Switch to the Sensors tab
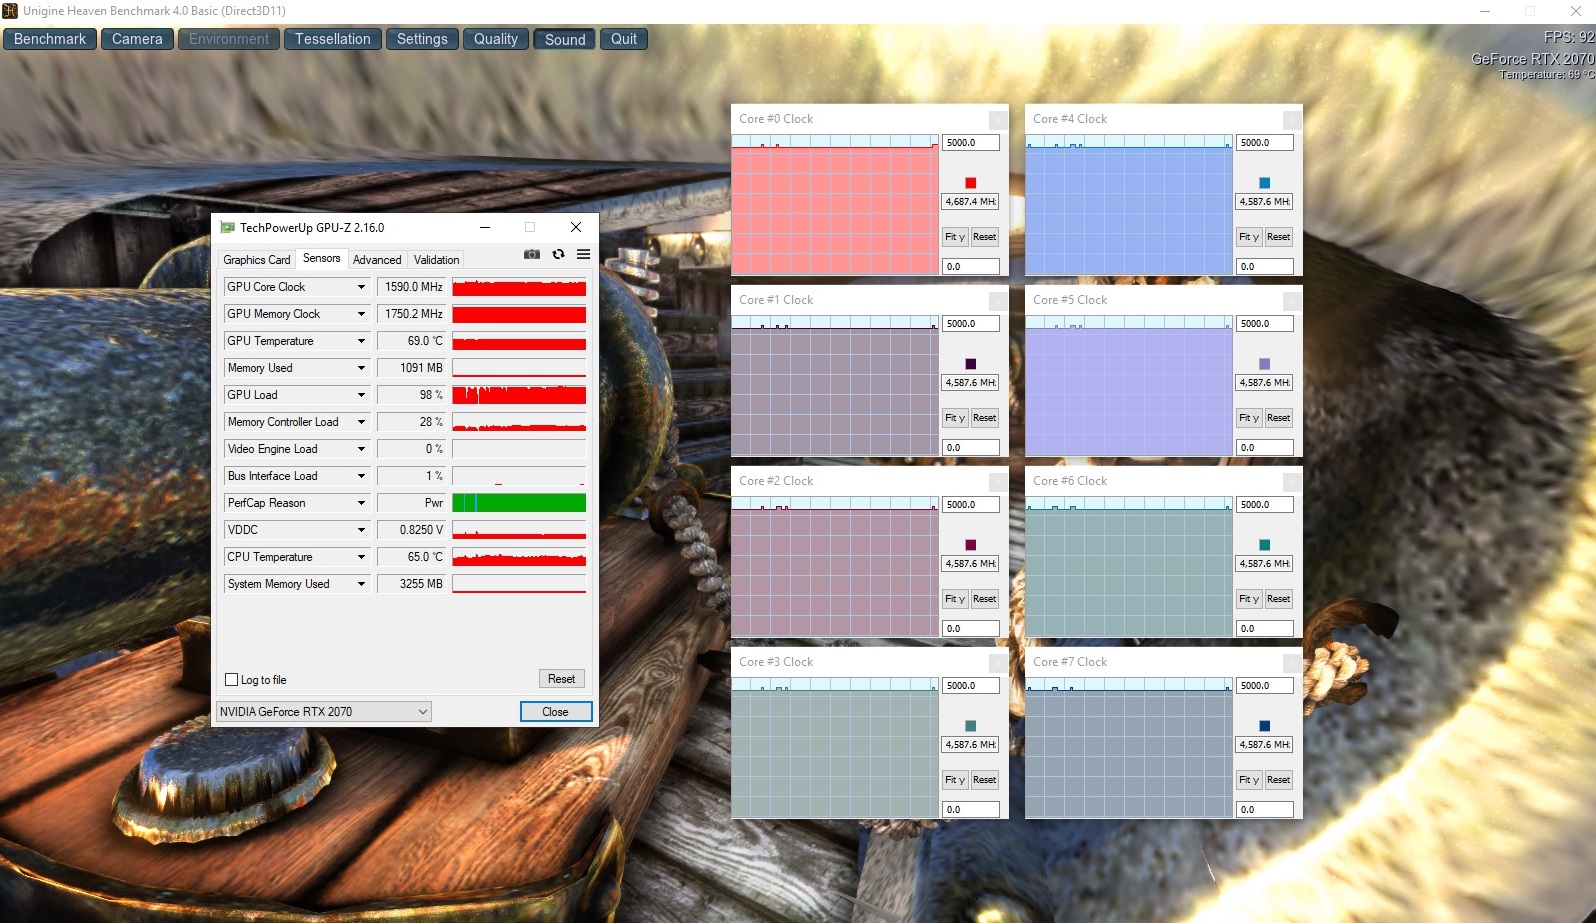 tap(322, 258)
